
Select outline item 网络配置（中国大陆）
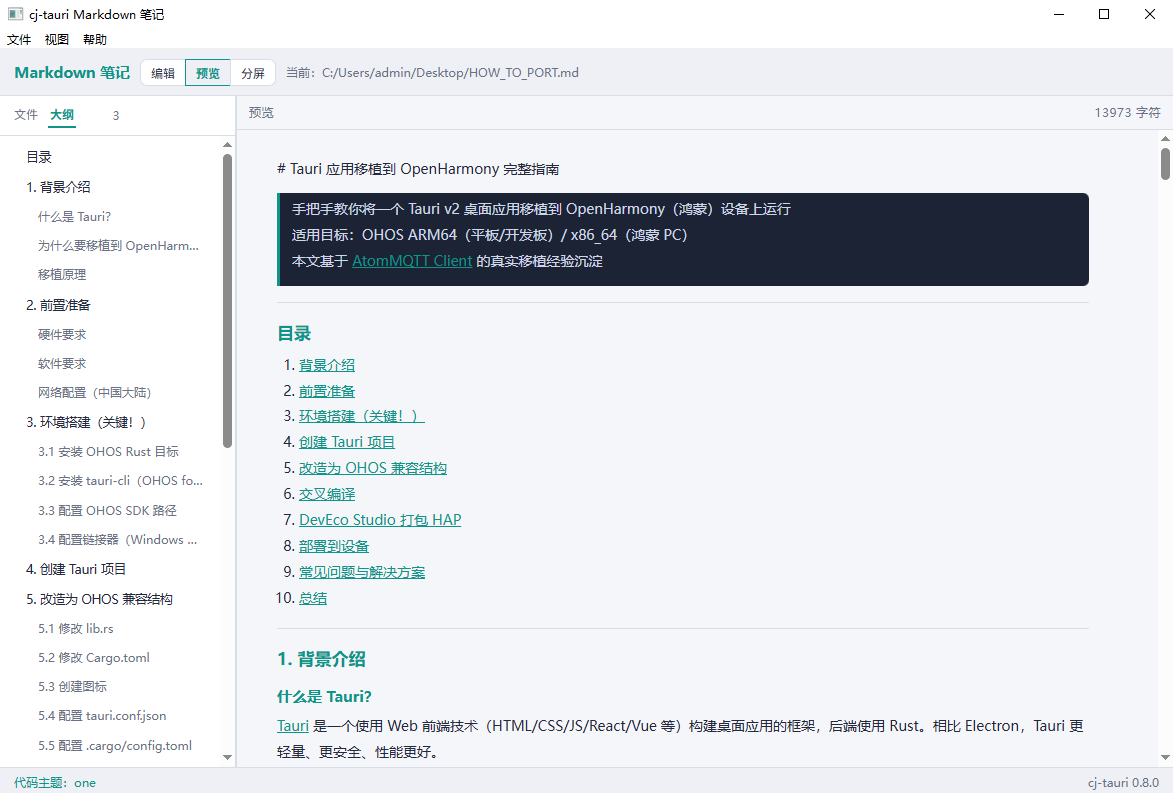(x=95, y=393)
